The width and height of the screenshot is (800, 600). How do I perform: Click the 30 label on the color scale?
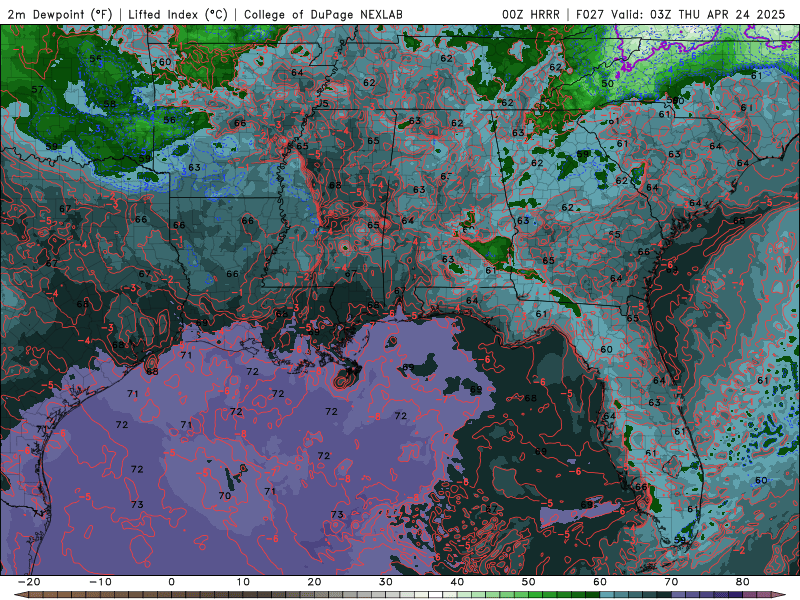click(x=386, y=582)
